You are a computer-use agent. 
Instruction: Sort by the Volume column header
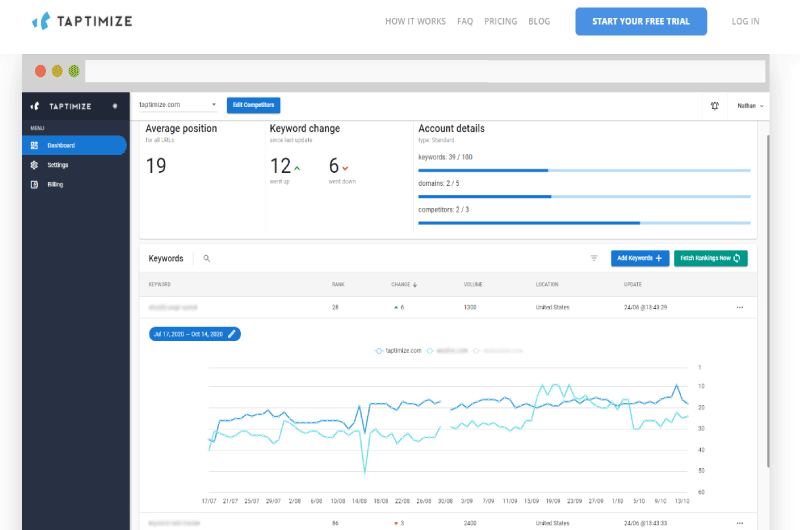(473, 284)
